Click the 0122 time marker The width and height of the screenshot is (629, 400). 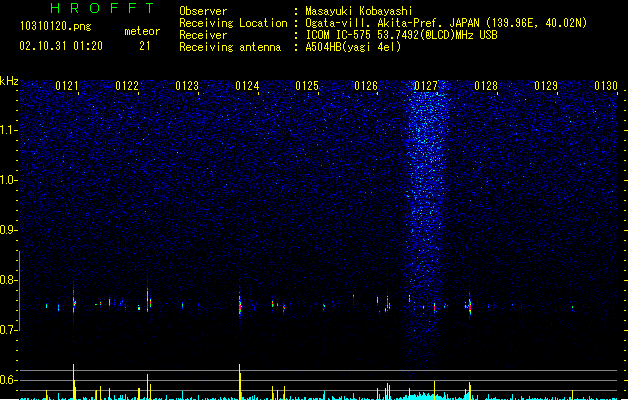click(127, 86)
